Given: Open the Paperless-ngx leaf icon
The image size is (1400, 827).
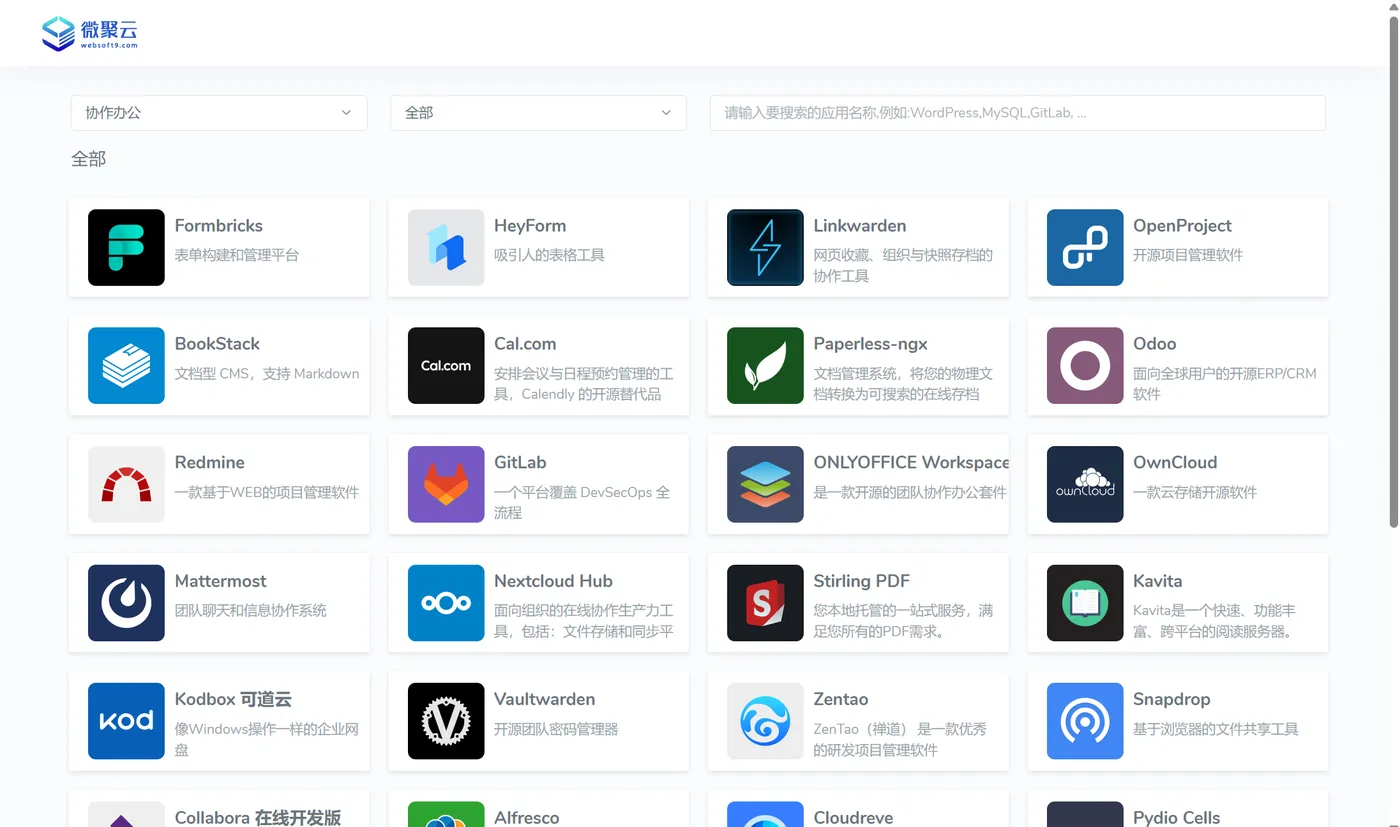Looking at the screenshot, I should tap(765, 365).
